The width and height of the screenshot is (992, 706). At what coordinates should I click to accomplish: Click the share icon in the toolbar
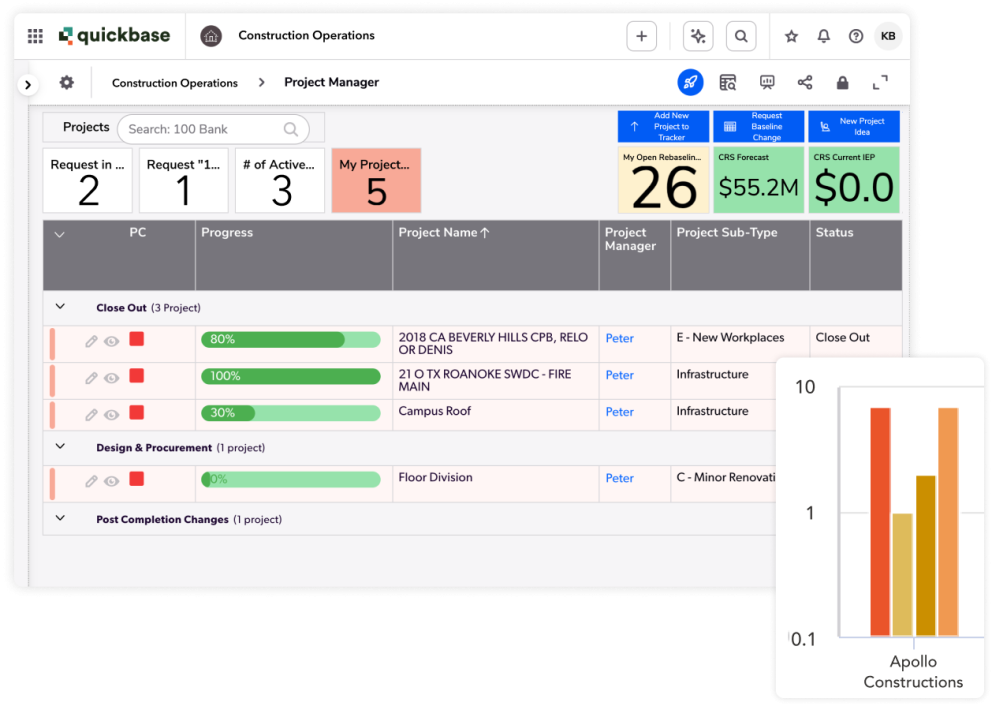(804, 82)
